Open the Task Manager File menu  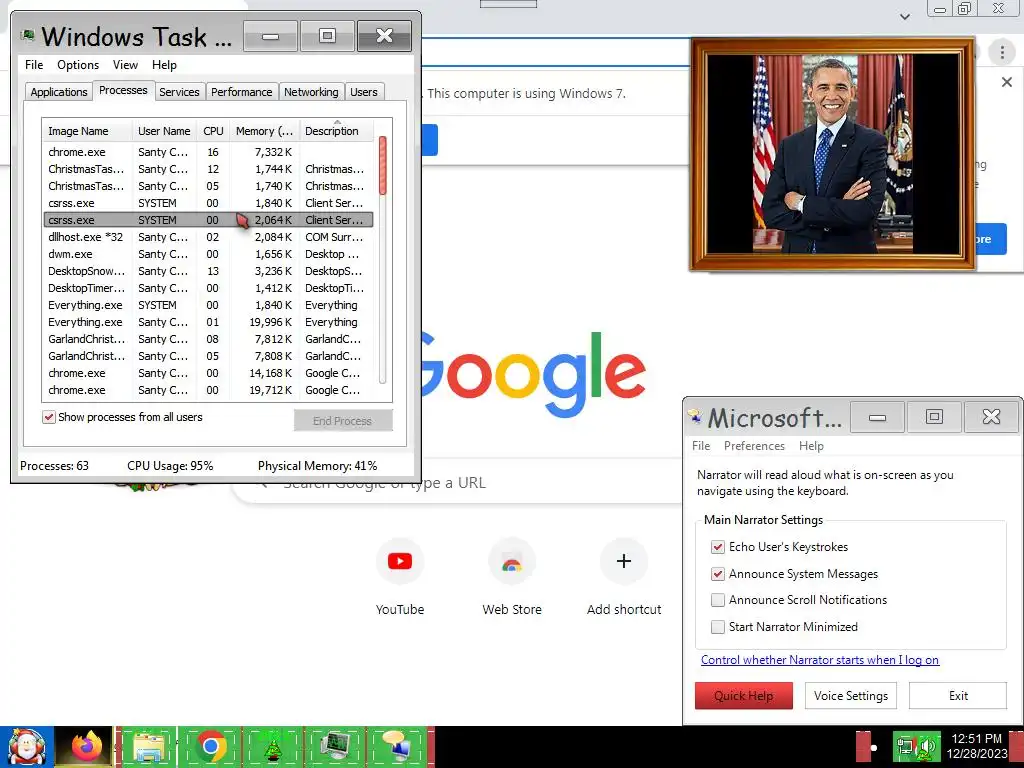[34, 65]
